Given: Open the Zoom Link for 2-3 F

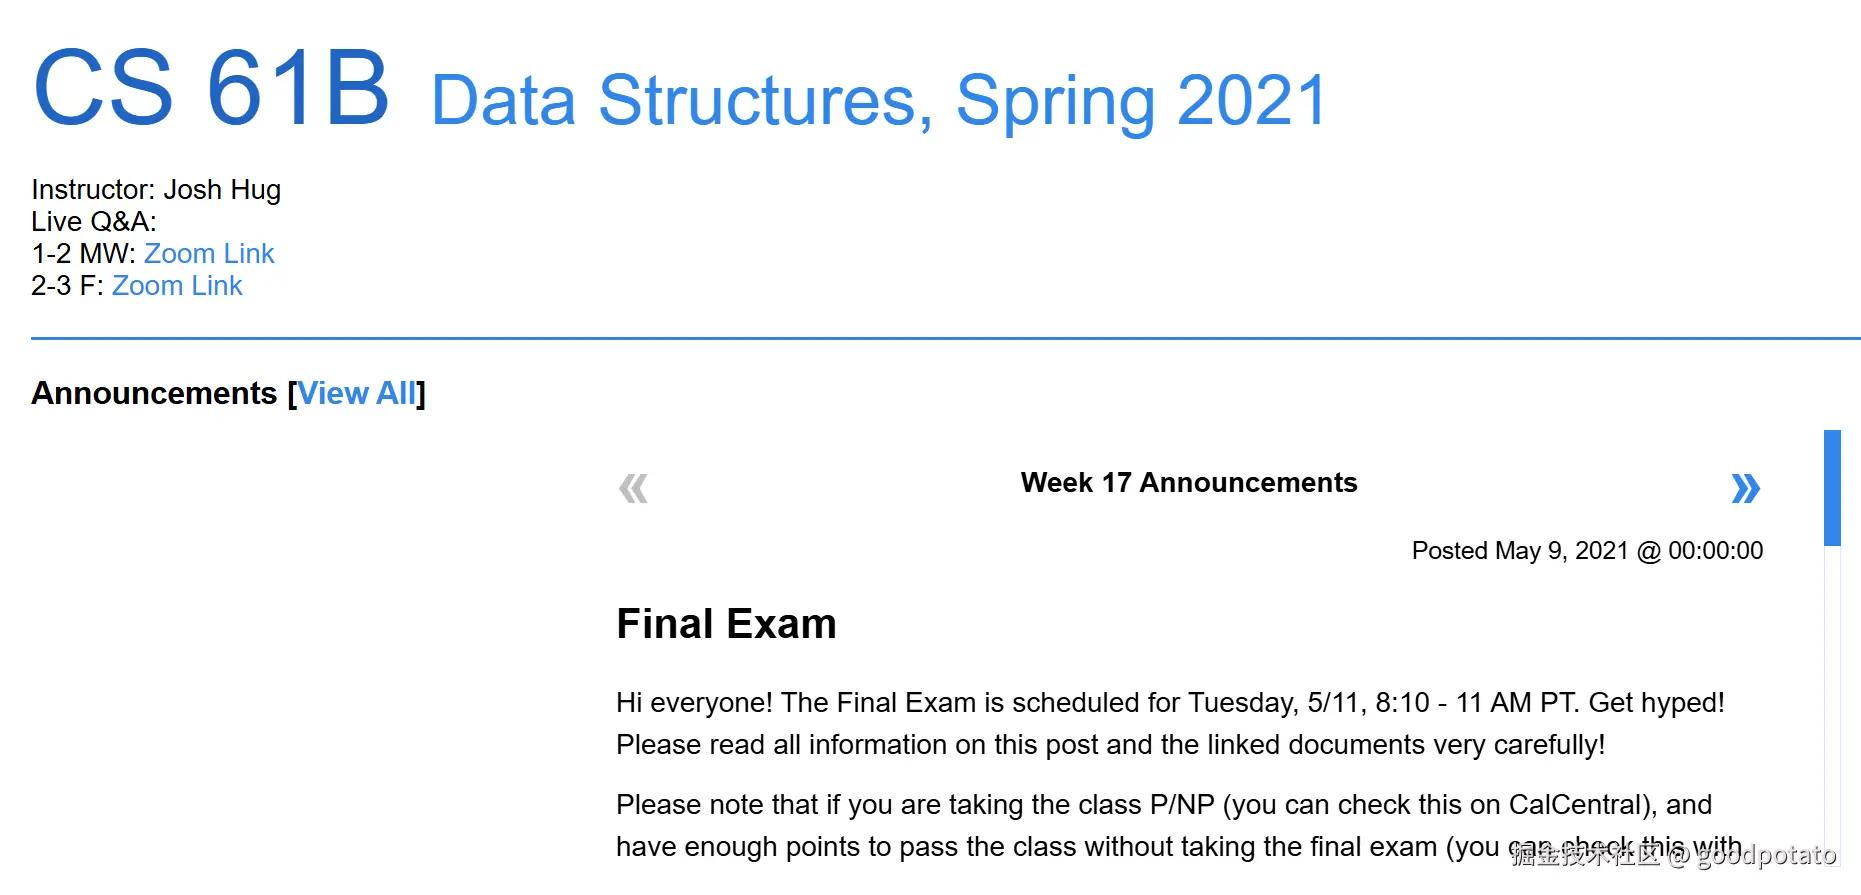Looking at the screenshot, I should tap(177, 286).
